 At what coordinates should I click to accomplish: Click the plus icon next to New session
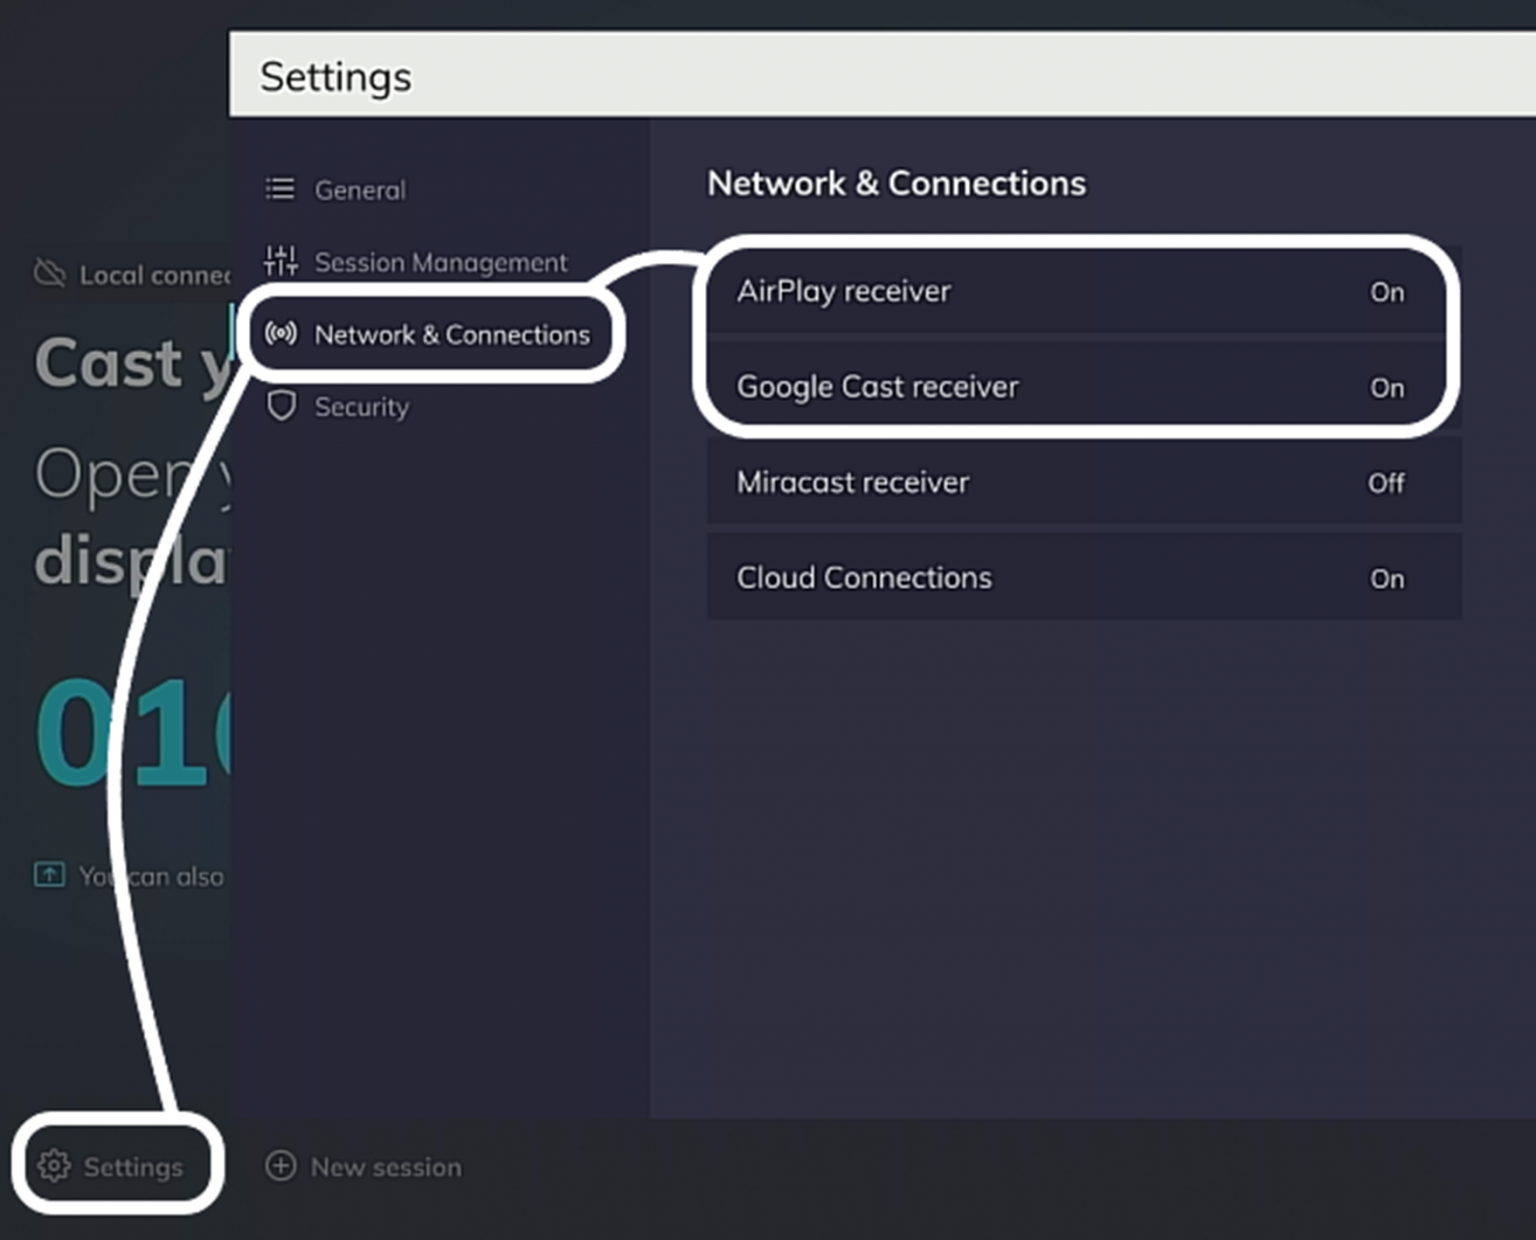pyautogui.click(x=281, y=1166)
